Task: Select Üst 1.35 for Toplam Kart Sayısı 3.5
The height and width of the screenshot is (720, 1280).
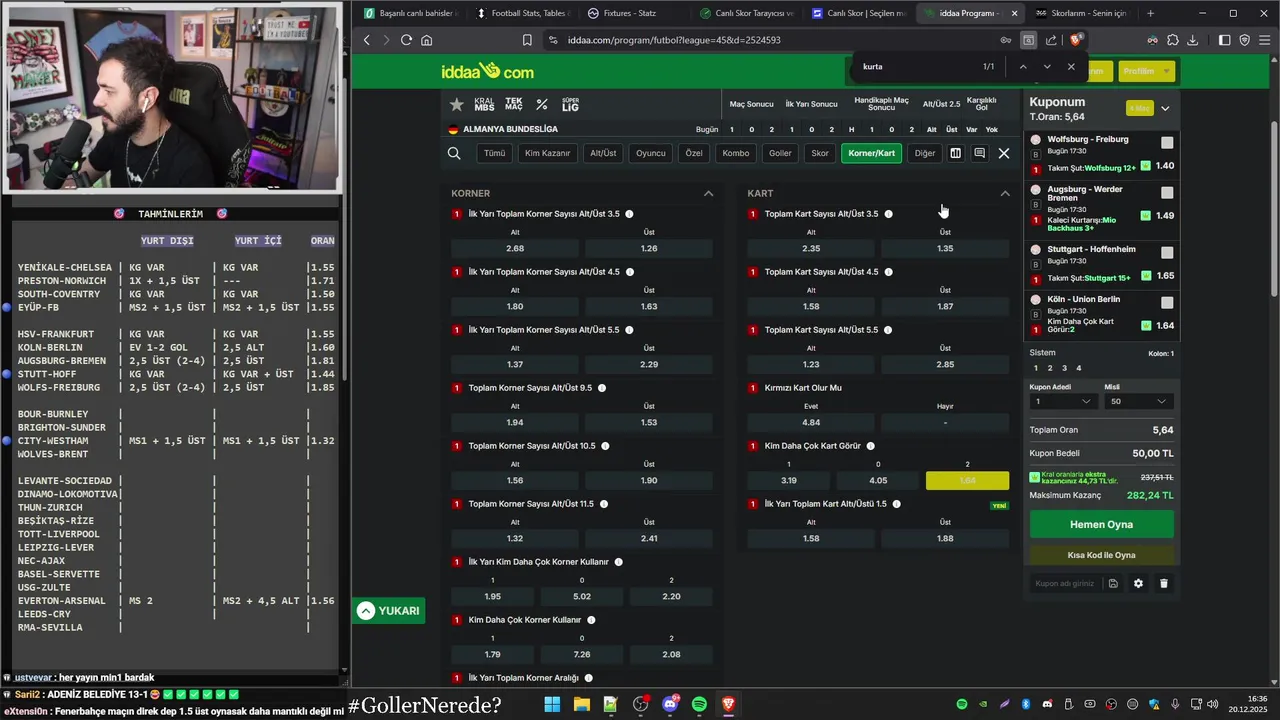Action: (945, 248)
